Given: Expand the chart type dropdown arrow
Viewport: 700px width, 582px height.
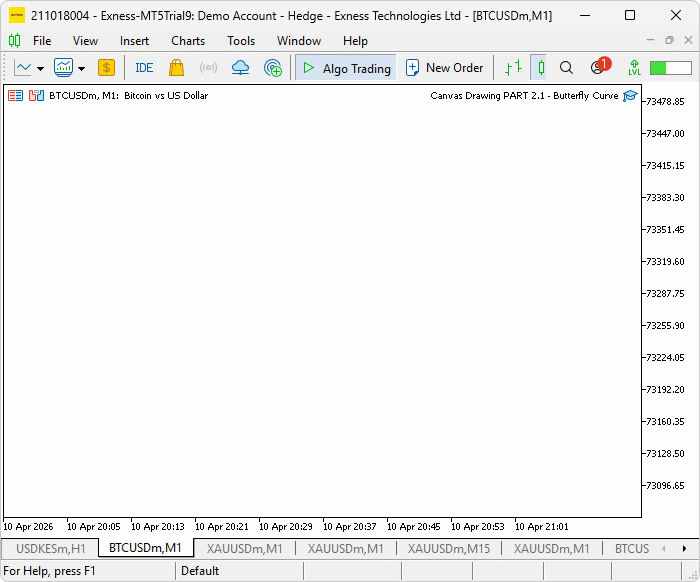Looking at the screenshot, I should coord(41,68).
